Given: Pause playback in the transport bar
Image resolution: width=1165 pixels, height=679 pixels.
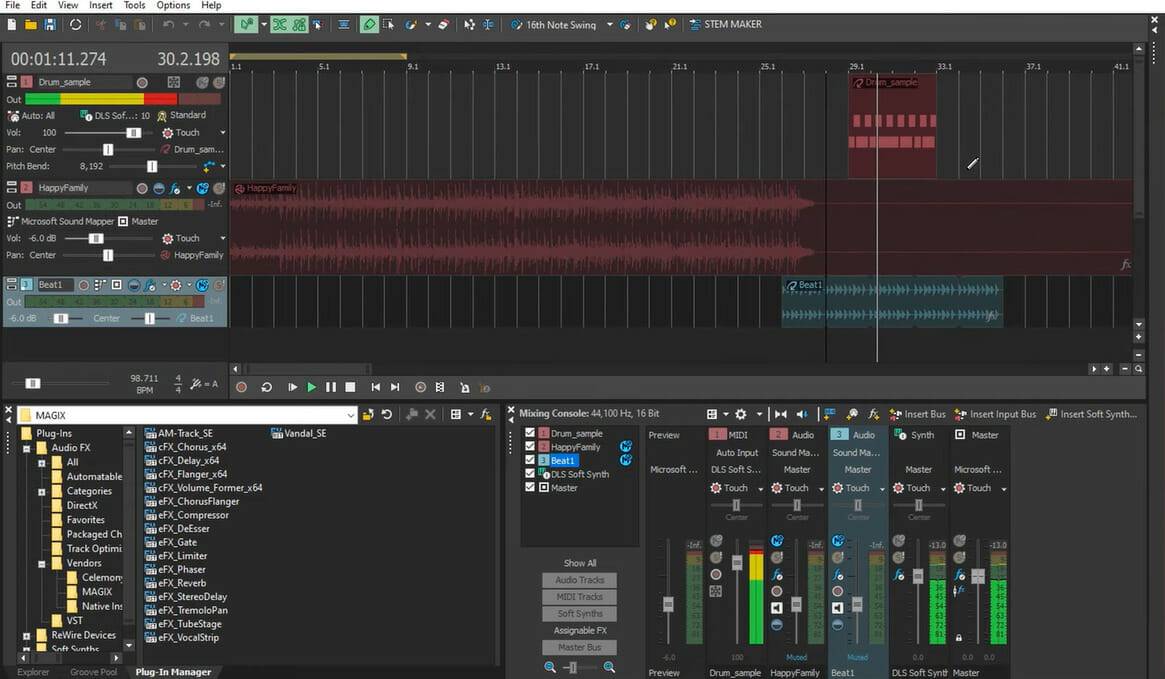Looking at the screenshot, I should click(331, 387).
